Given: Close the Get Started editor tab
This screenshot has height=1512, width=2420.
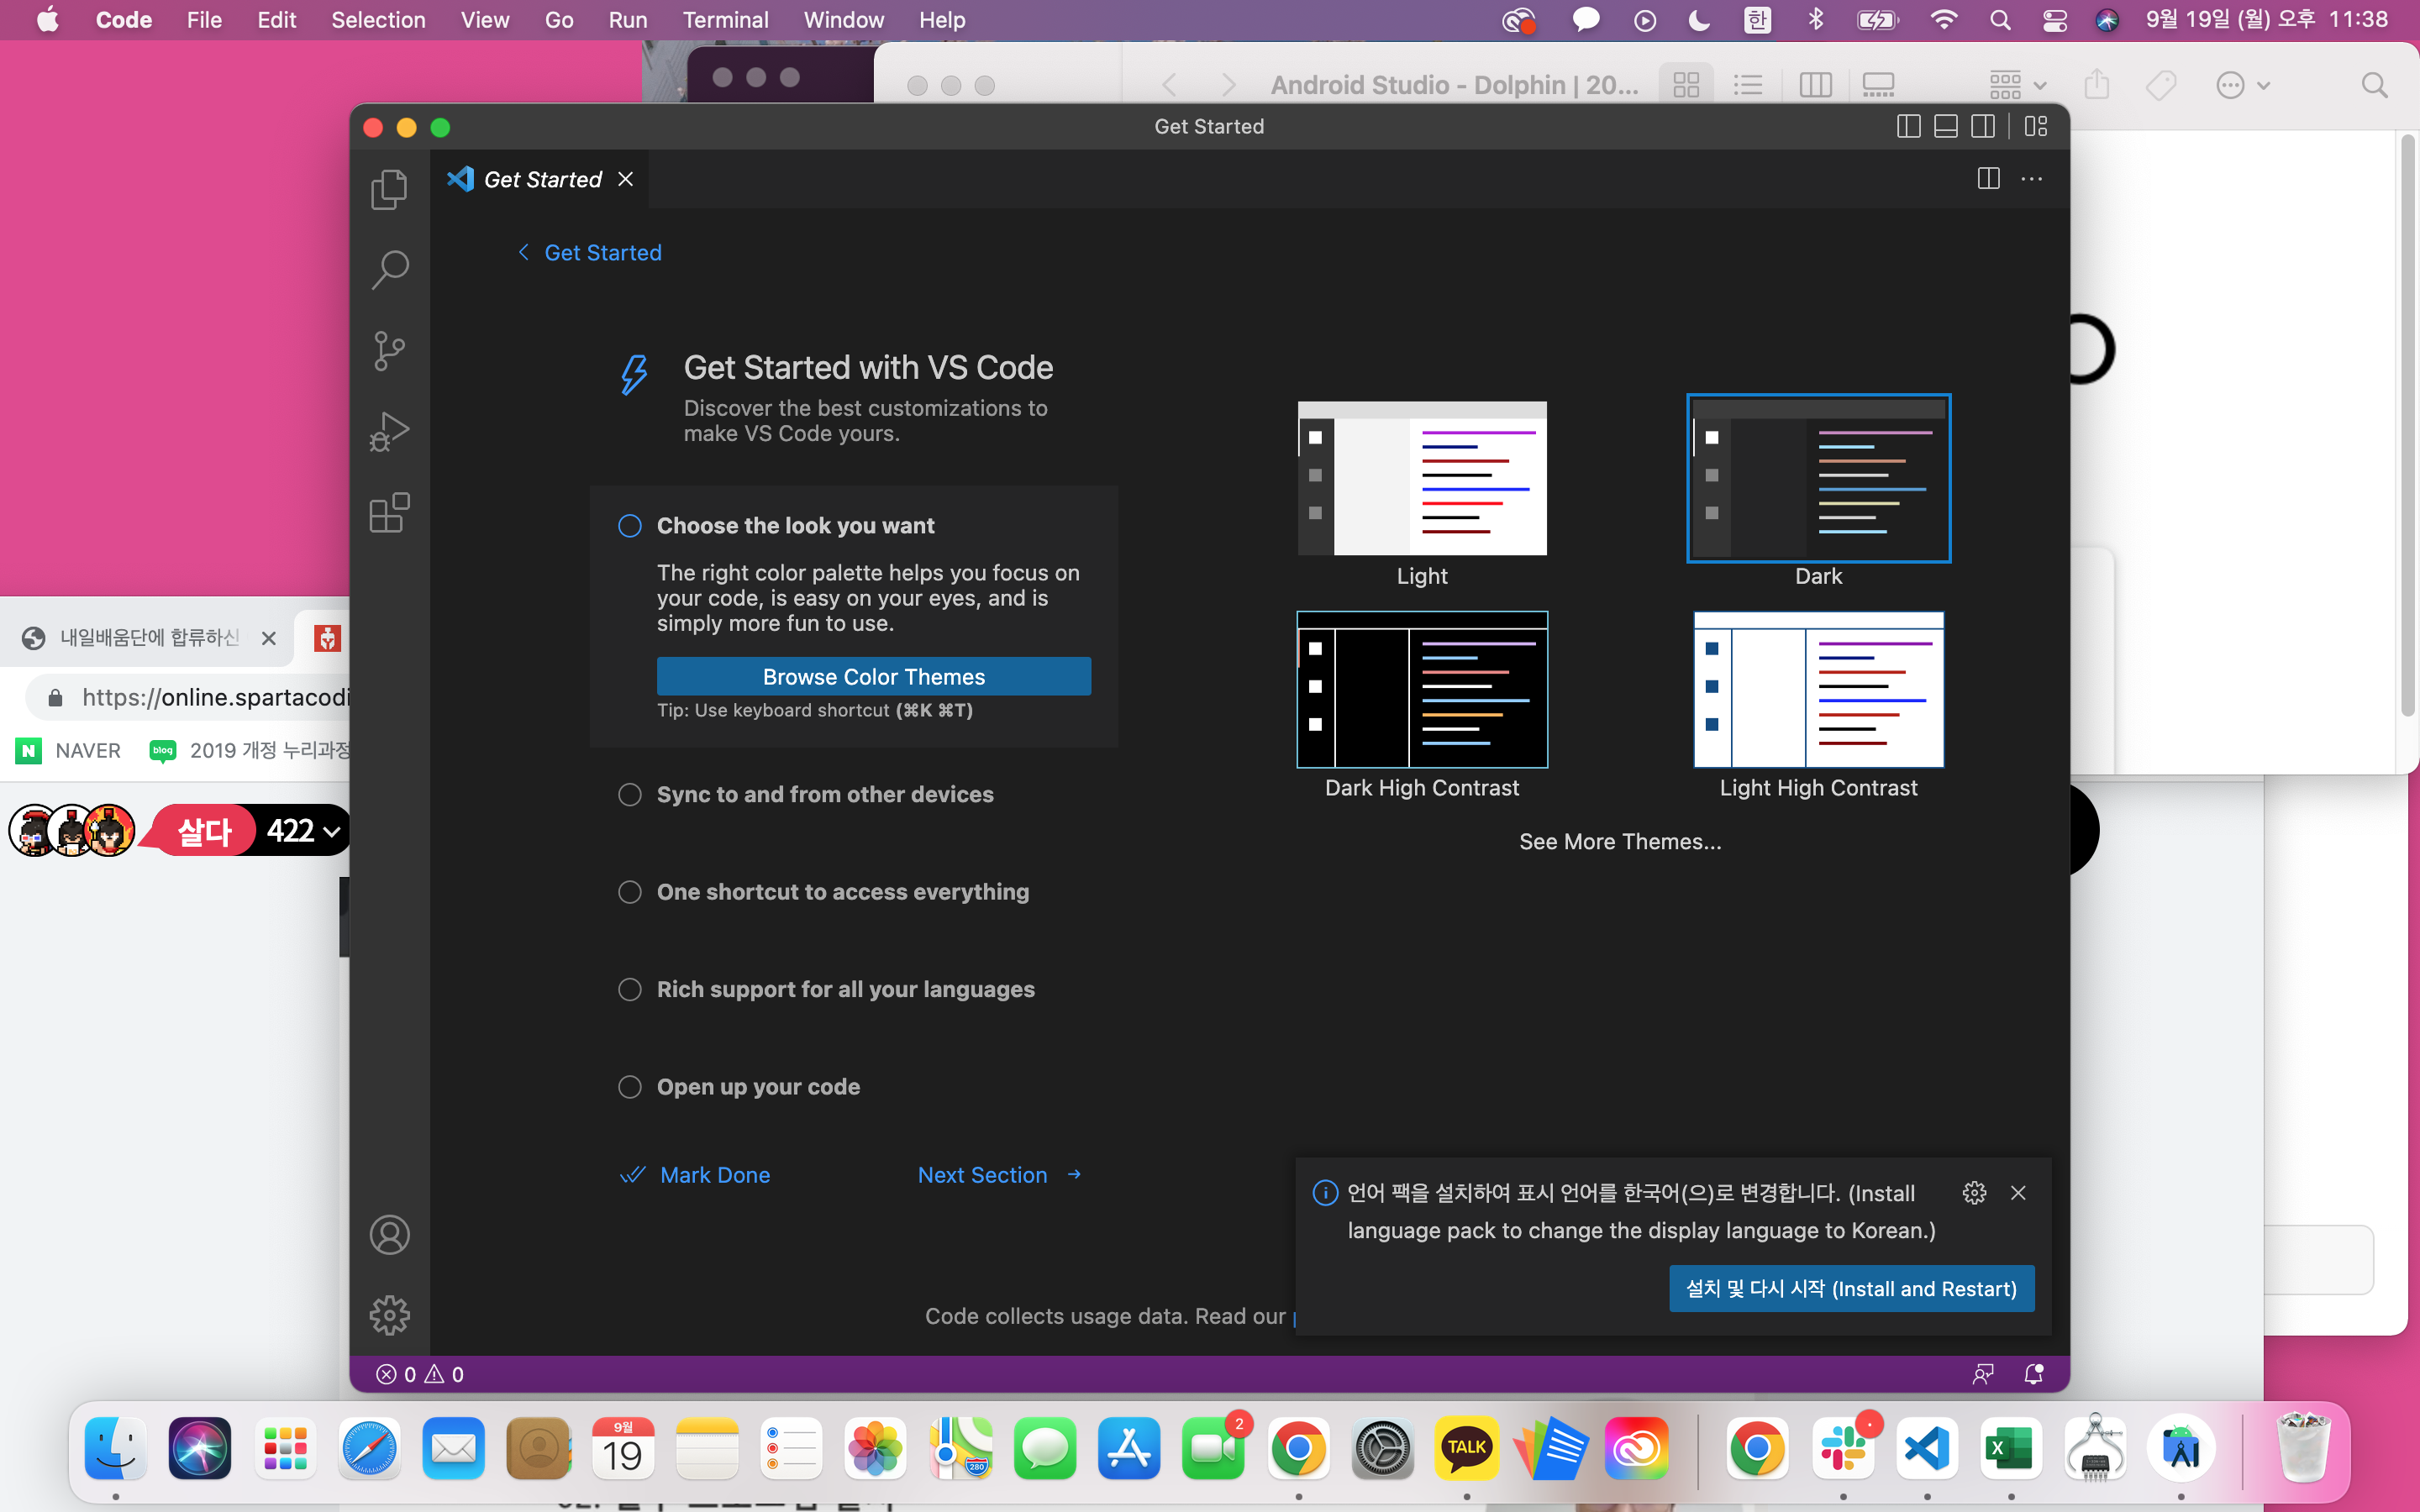Looking at the screenshot, I should [x=626, y=179].
